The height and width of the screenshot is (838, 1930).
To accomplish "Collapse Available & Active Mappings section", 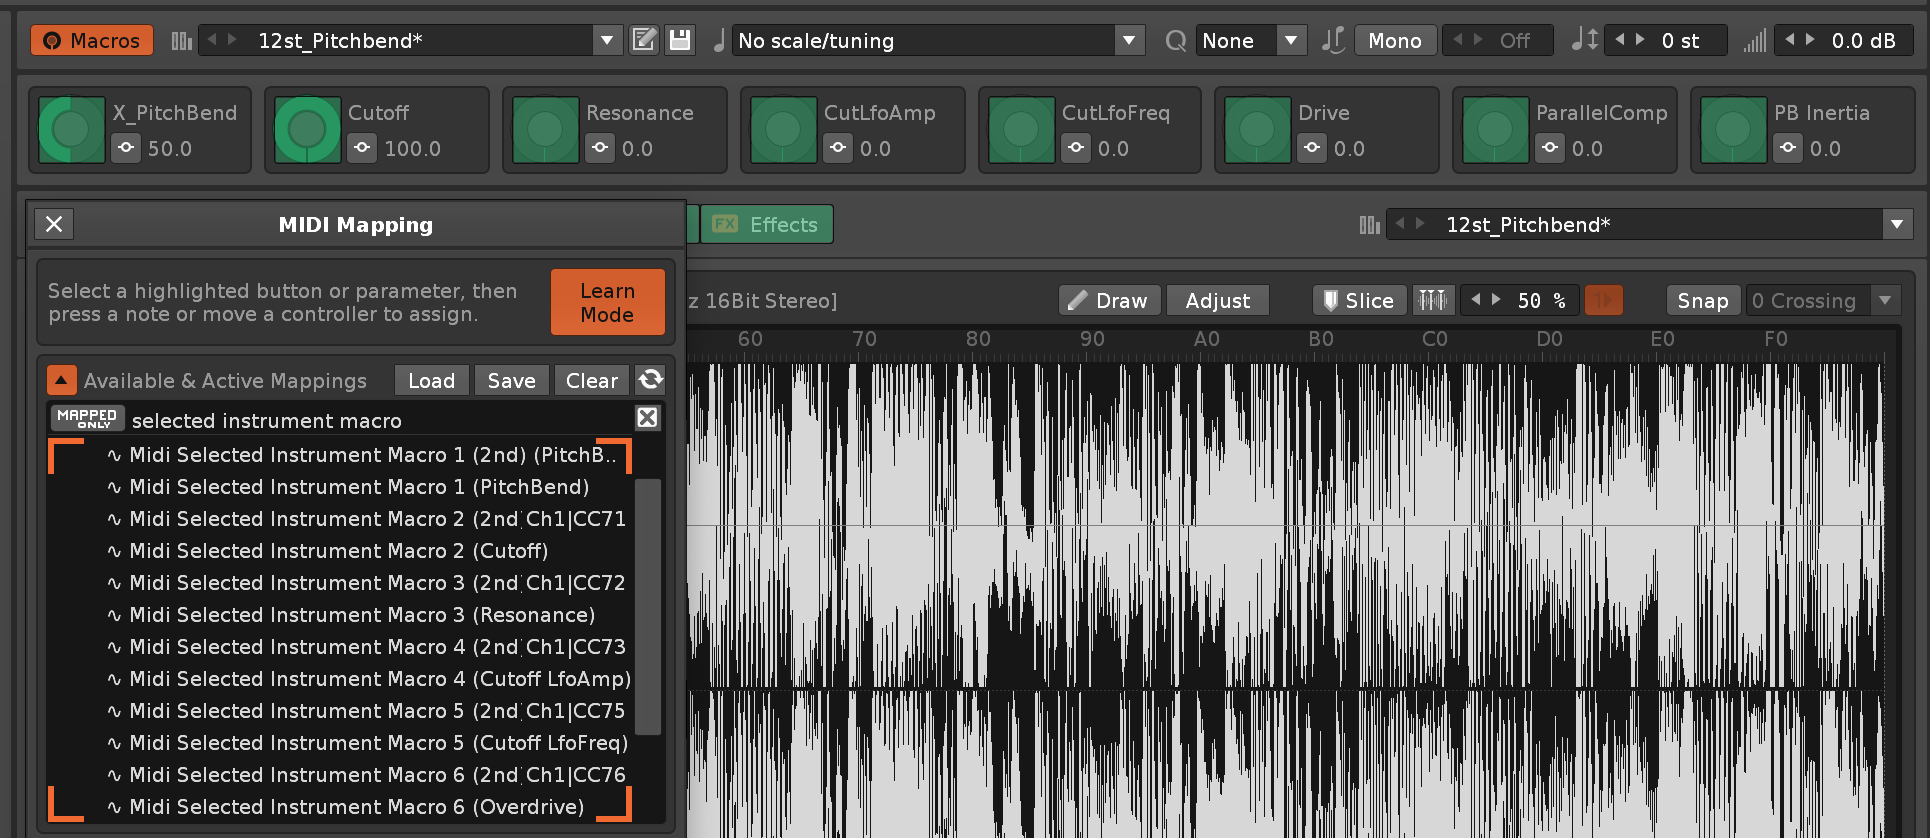I will (x=62, y=380).
